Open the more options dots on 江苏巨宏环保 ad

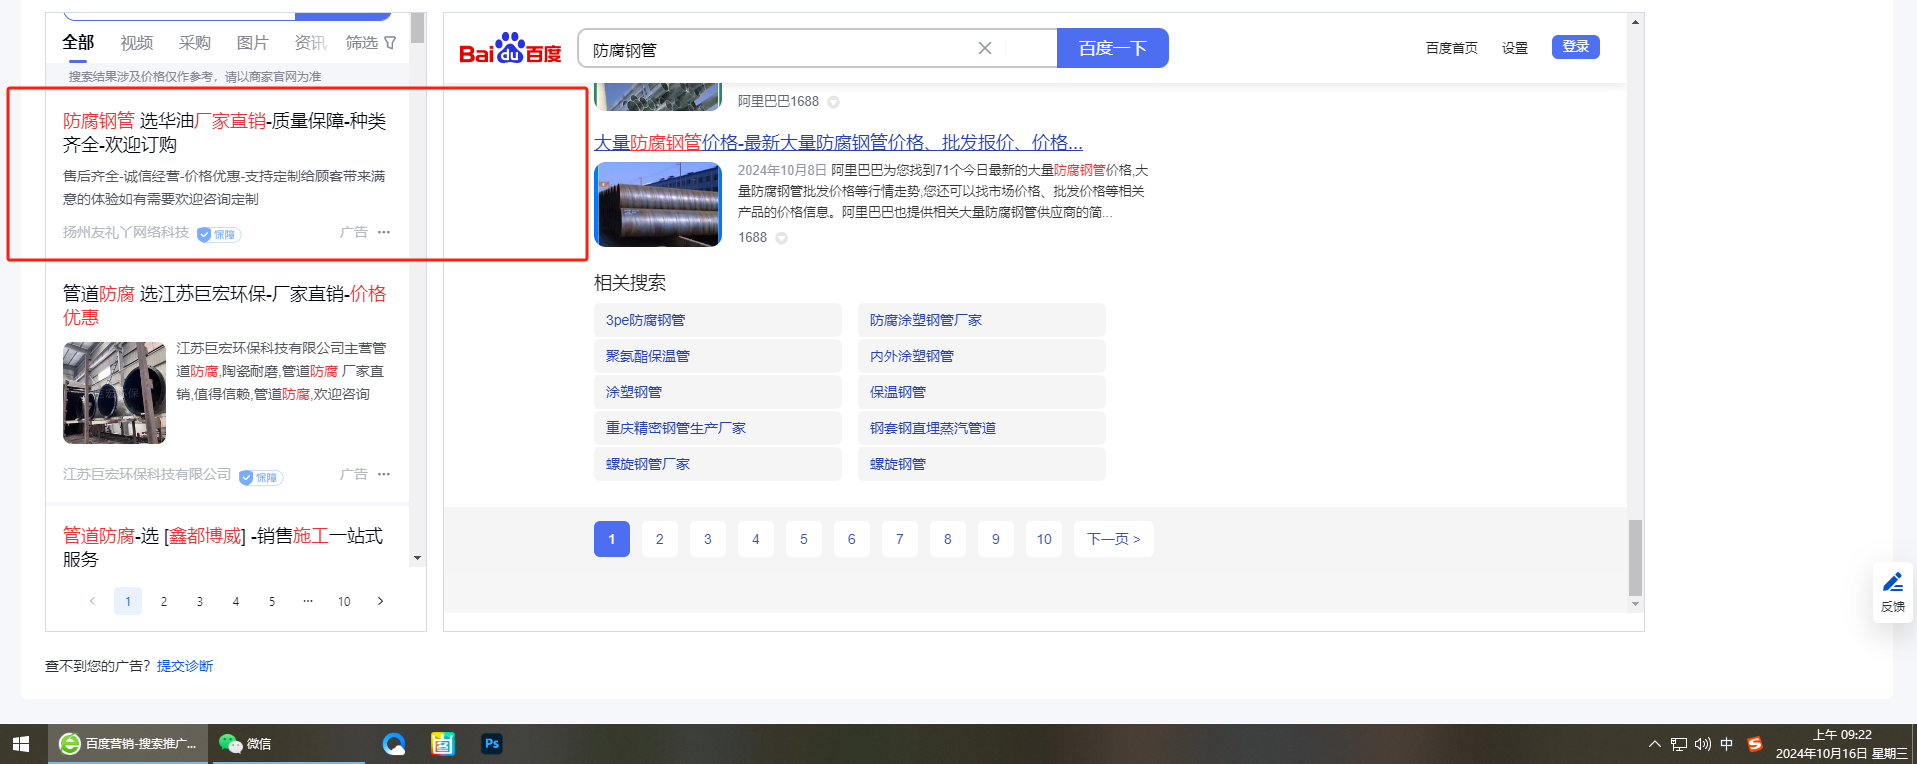(x=384, y=474)
